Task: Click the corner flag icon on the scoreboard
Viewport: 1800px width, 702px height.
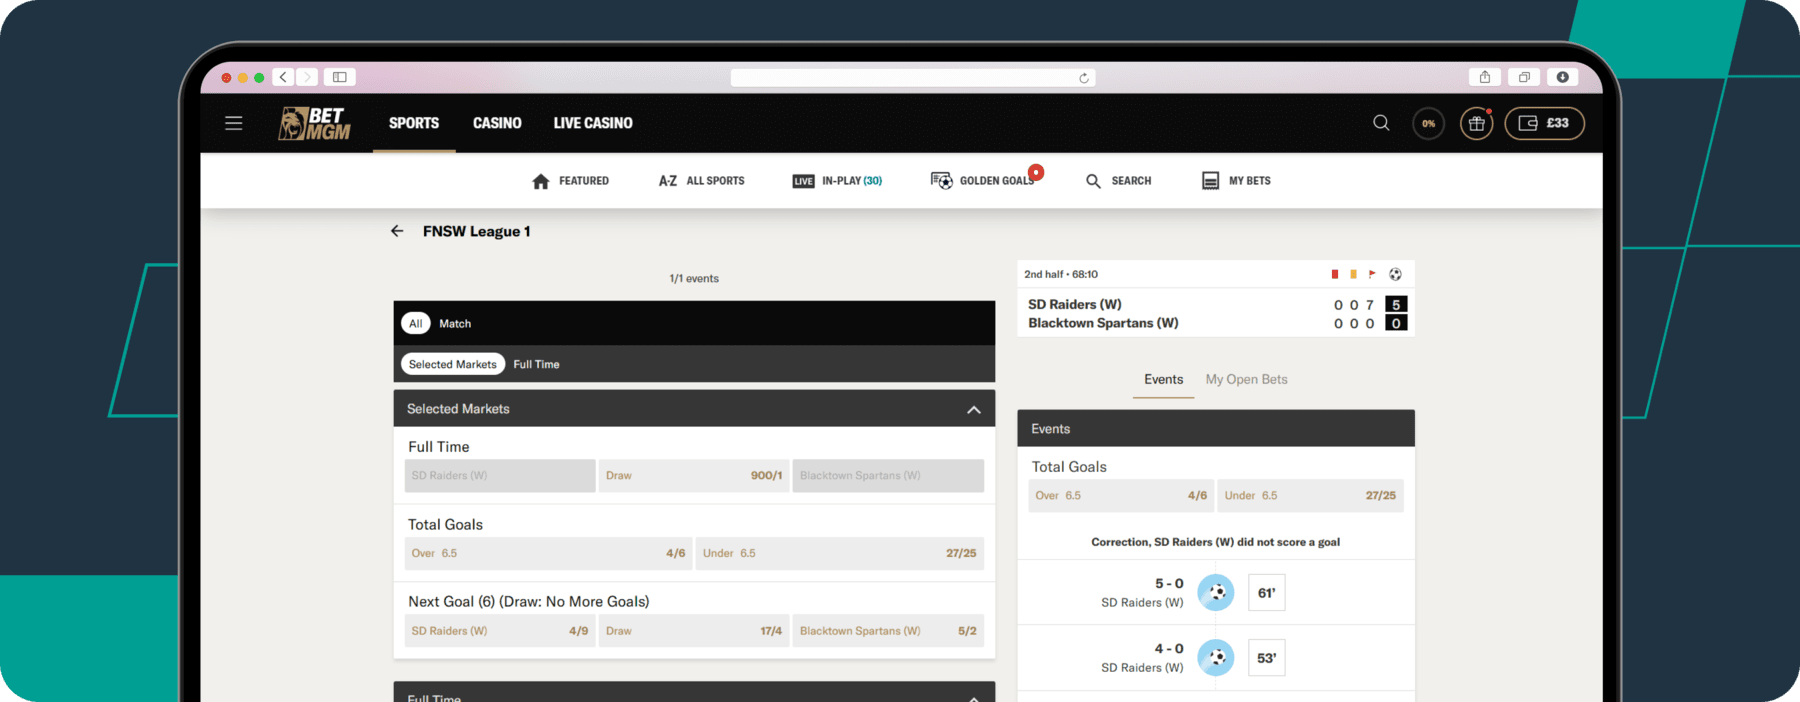Action: click(1372, 274)
